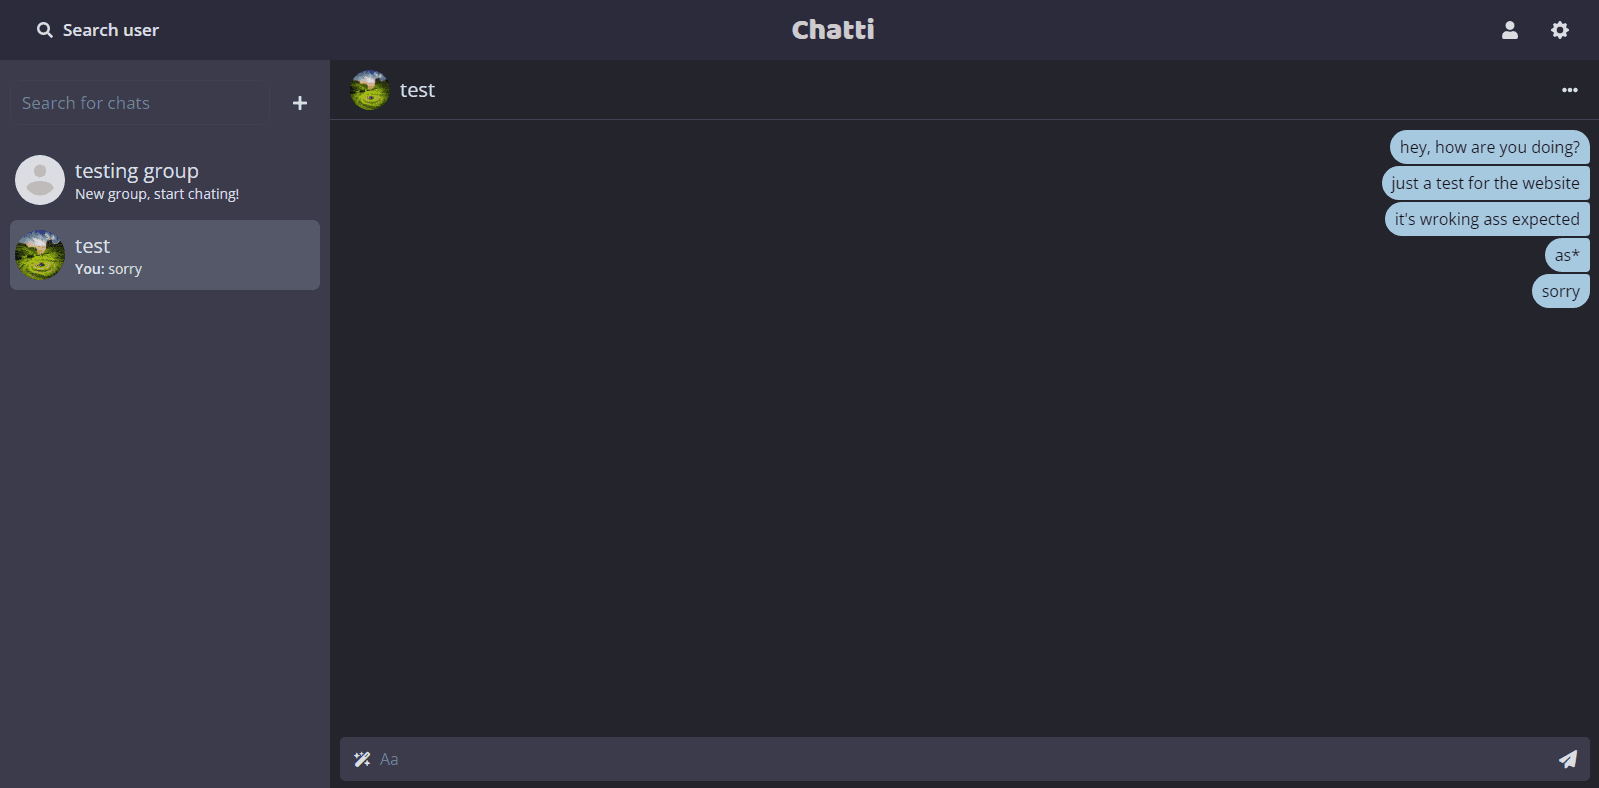1599x788 pixels.
Task: Open settings via the gear icon
Action: click(1559, 30)
